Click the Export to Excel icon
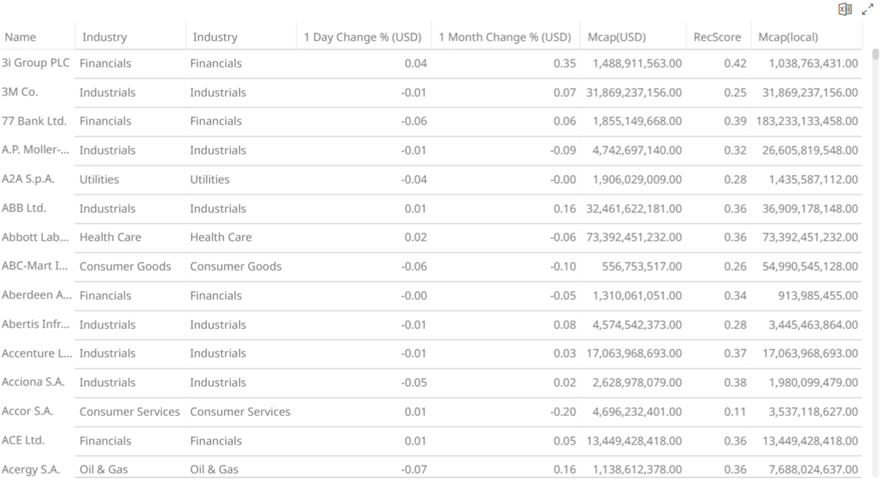Screen dimensions: 883x481 point(845,9)
